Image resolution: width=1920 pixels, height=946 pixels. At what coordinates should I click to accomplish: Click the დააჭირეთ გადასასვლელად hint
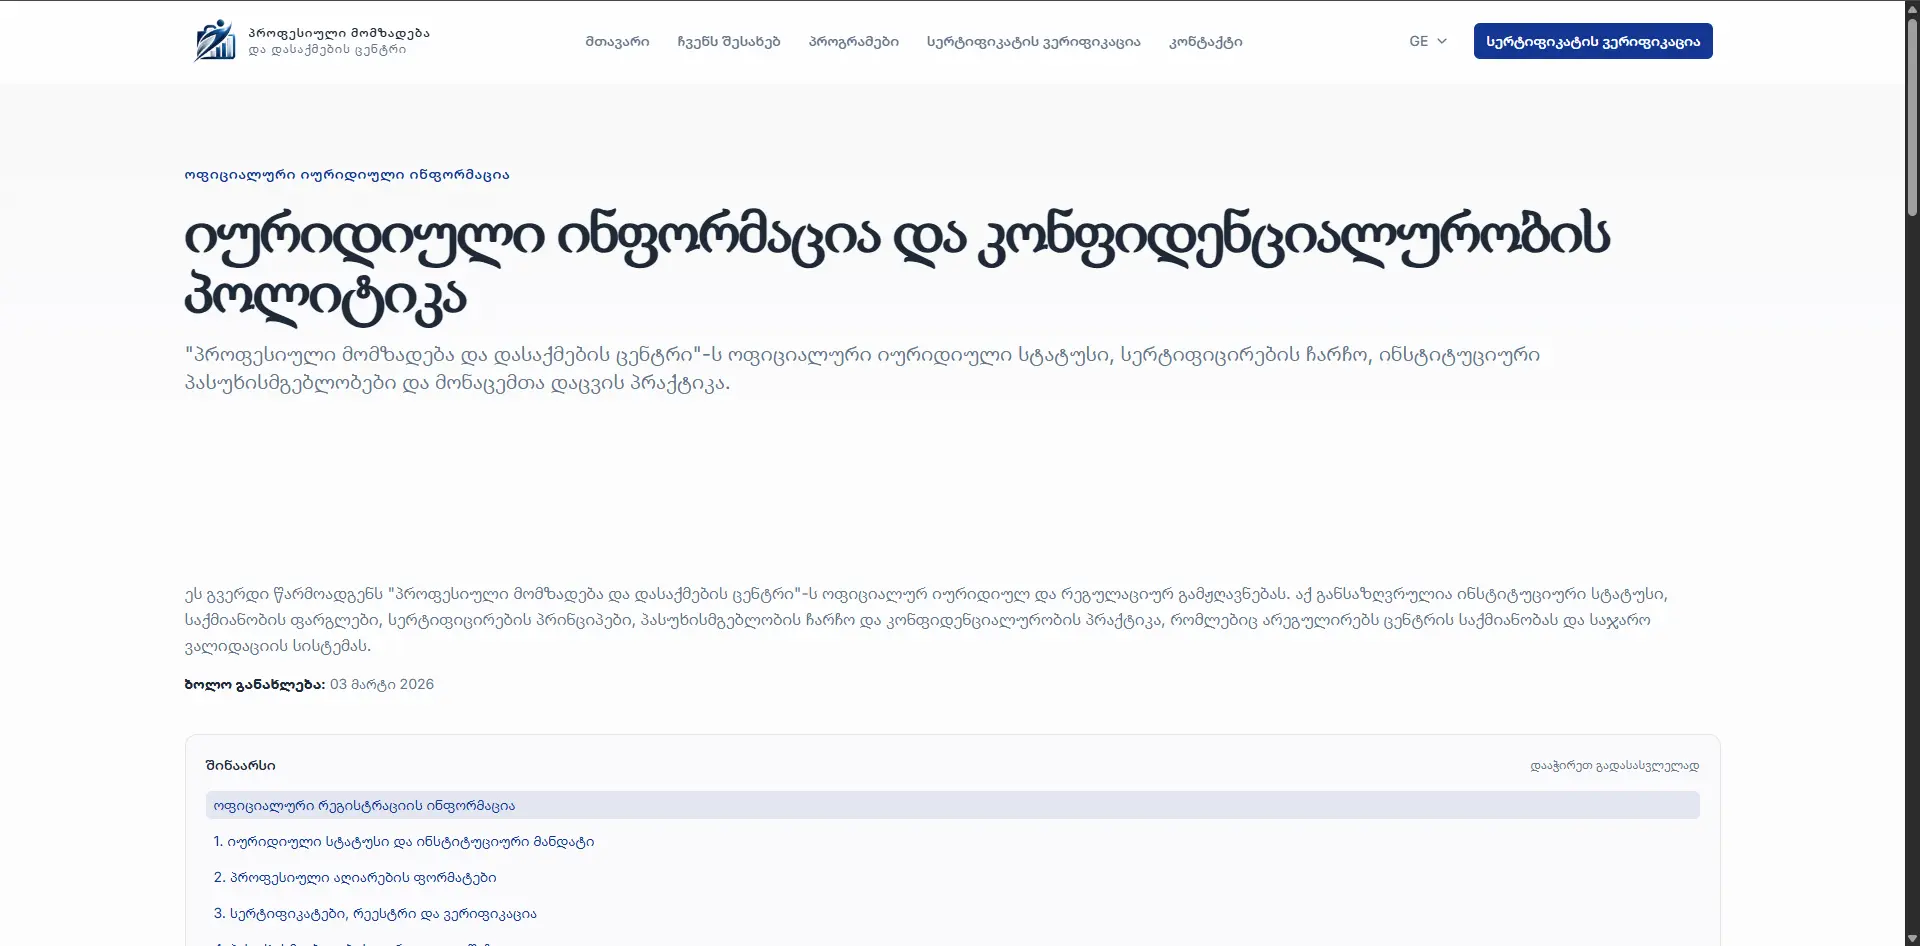tap(1615, 766)
